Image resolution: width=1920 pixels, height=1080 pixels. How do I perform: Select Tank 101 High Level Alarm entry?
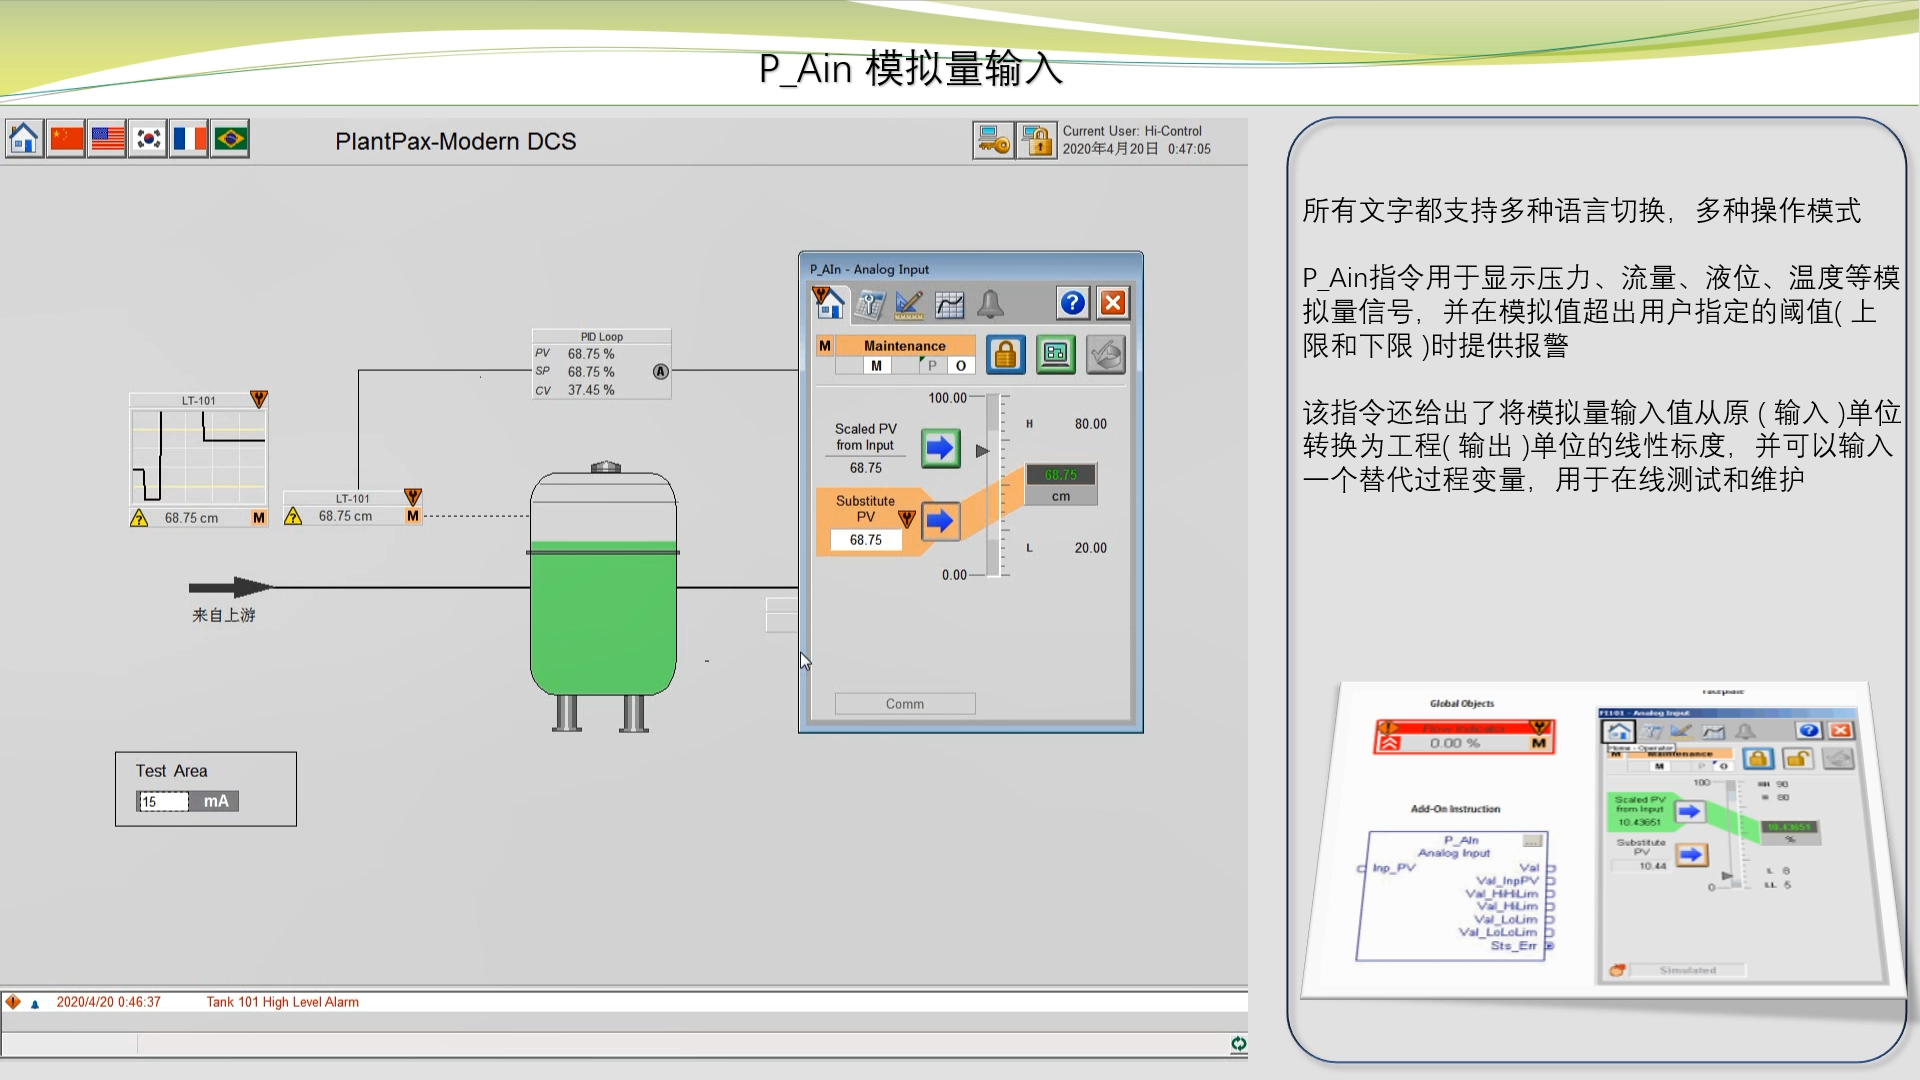coord(283,1002)
